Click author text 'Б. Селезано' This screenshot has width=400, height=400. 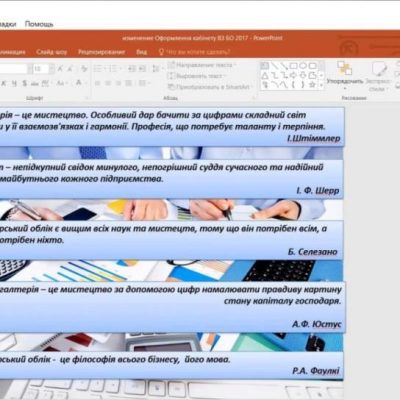[313, 252]
